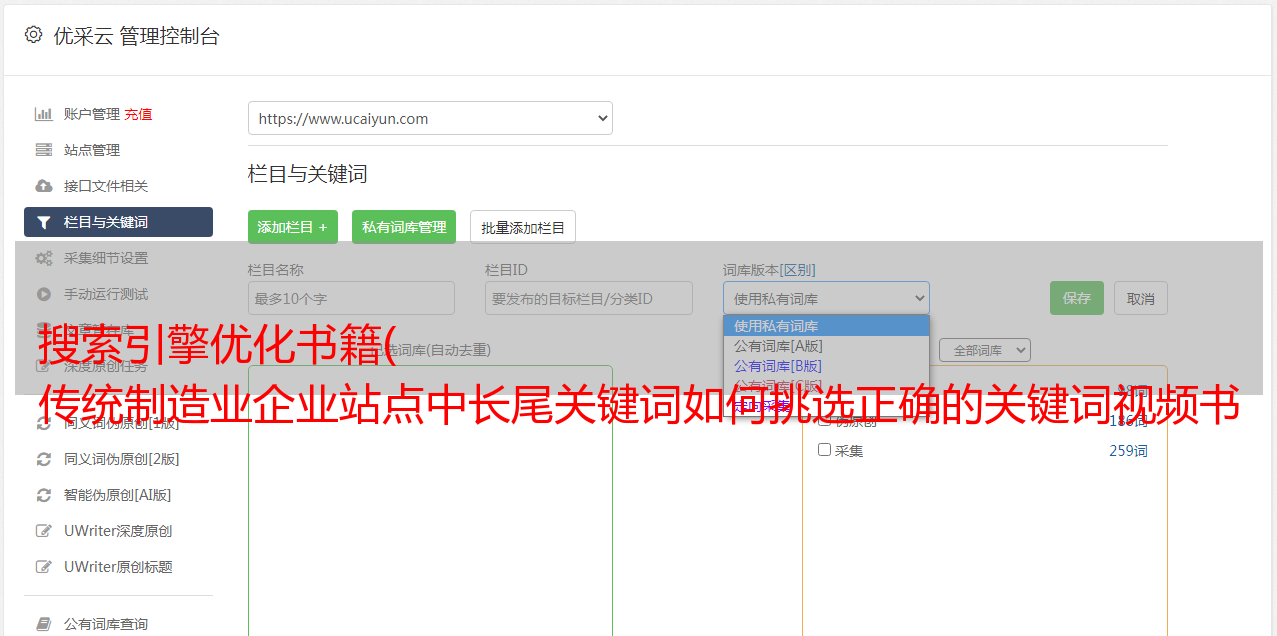
Task: Click the green 保存 button
Action: click(1077, 298)
